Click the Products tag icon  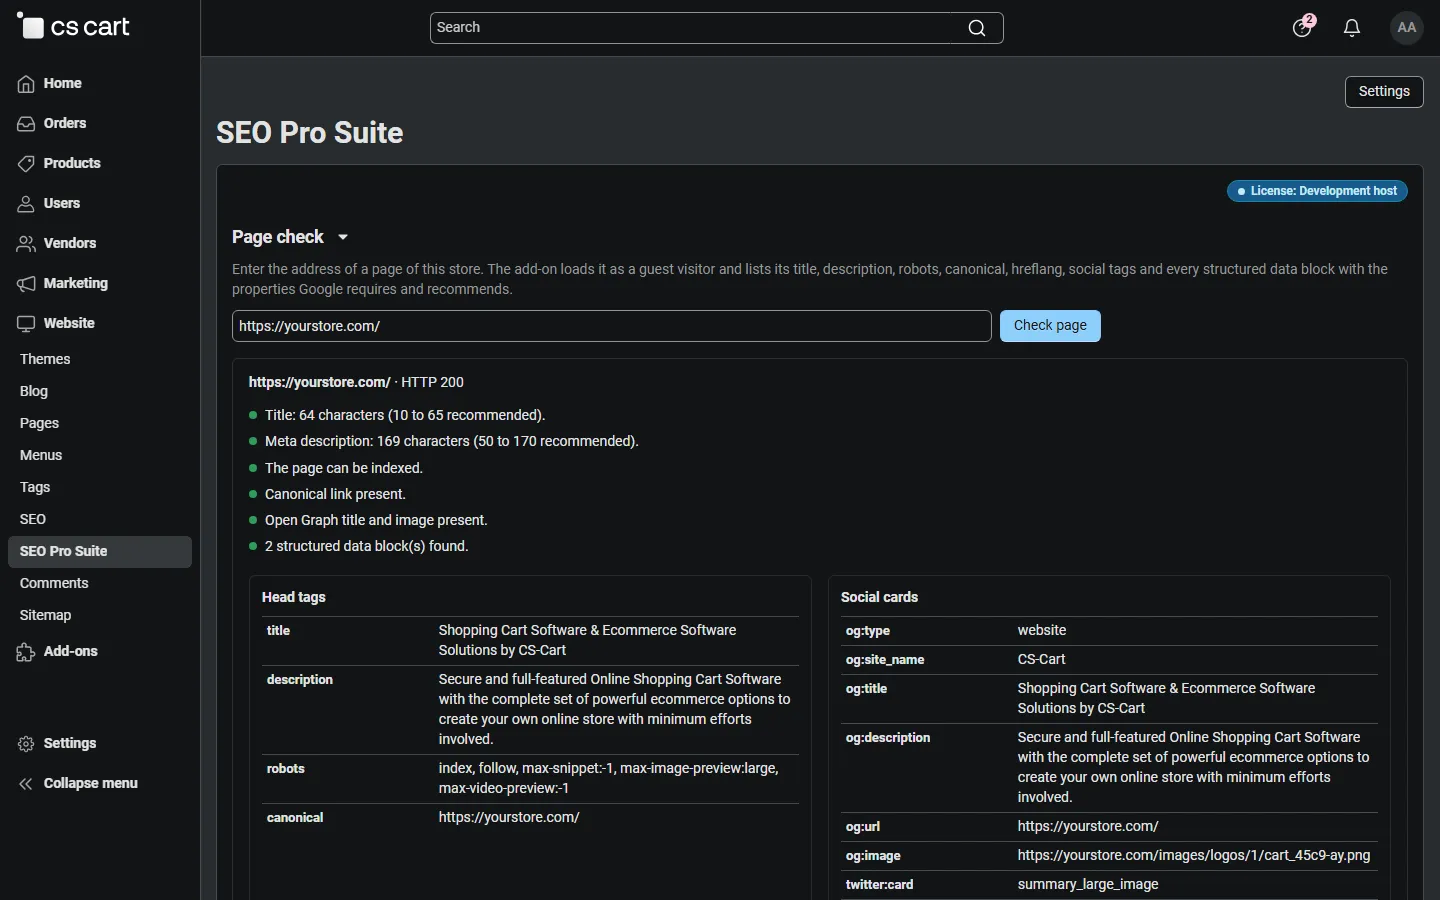point(26,164)
